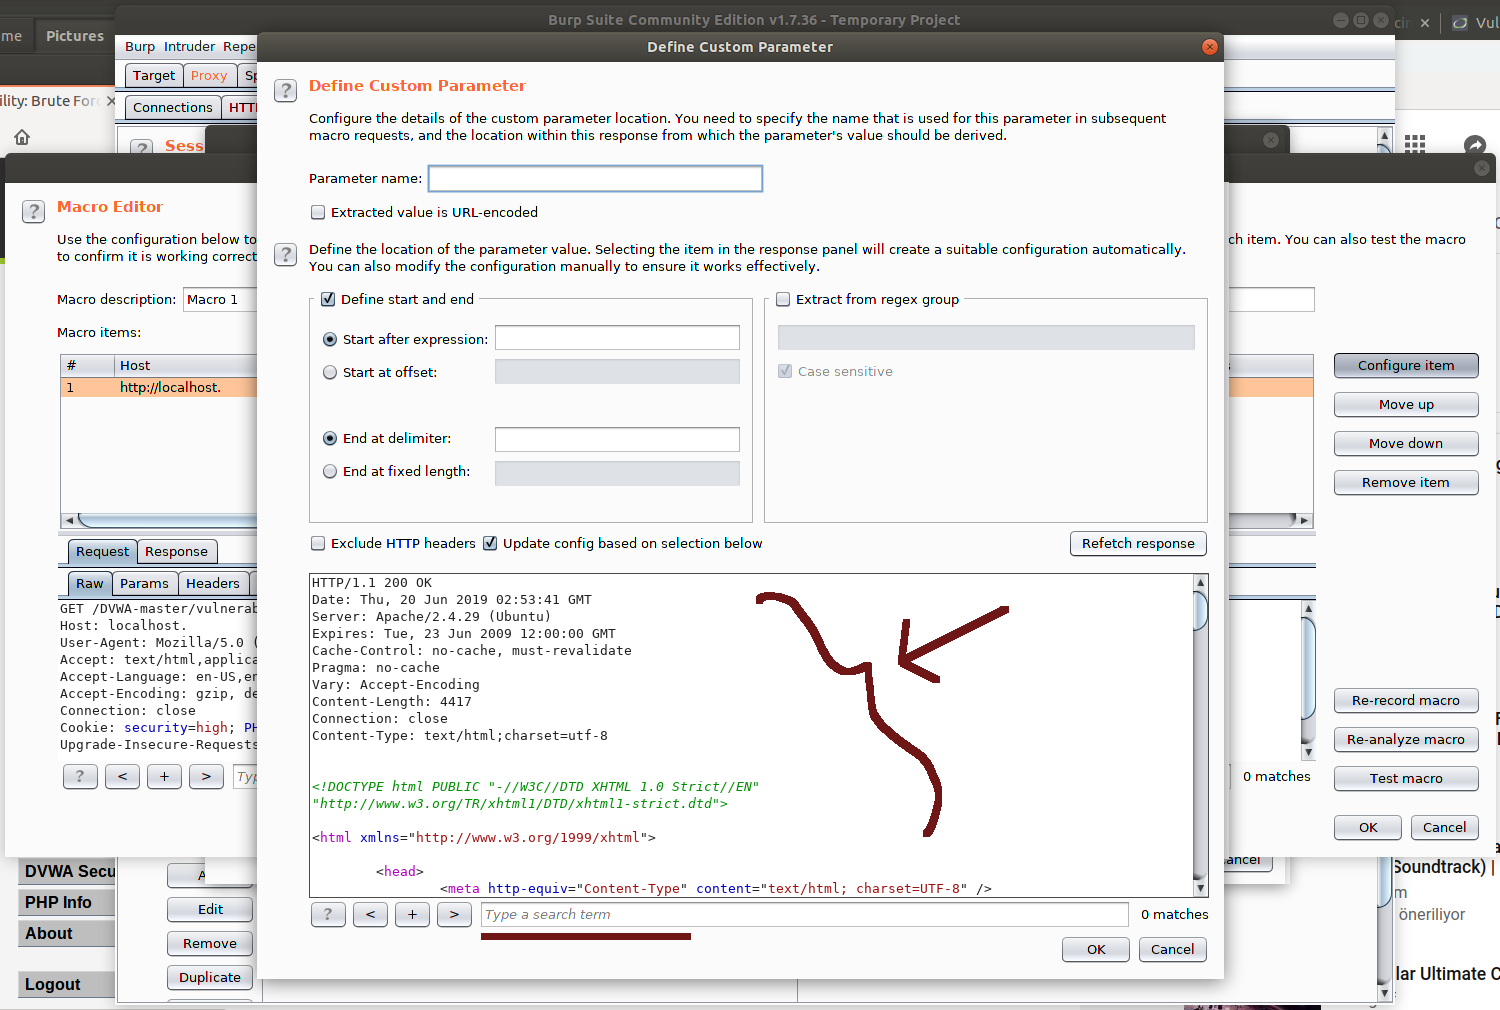Enable Exclude HTTP headers
The image size is (1500, 1010).
click(x=318, y=543)
